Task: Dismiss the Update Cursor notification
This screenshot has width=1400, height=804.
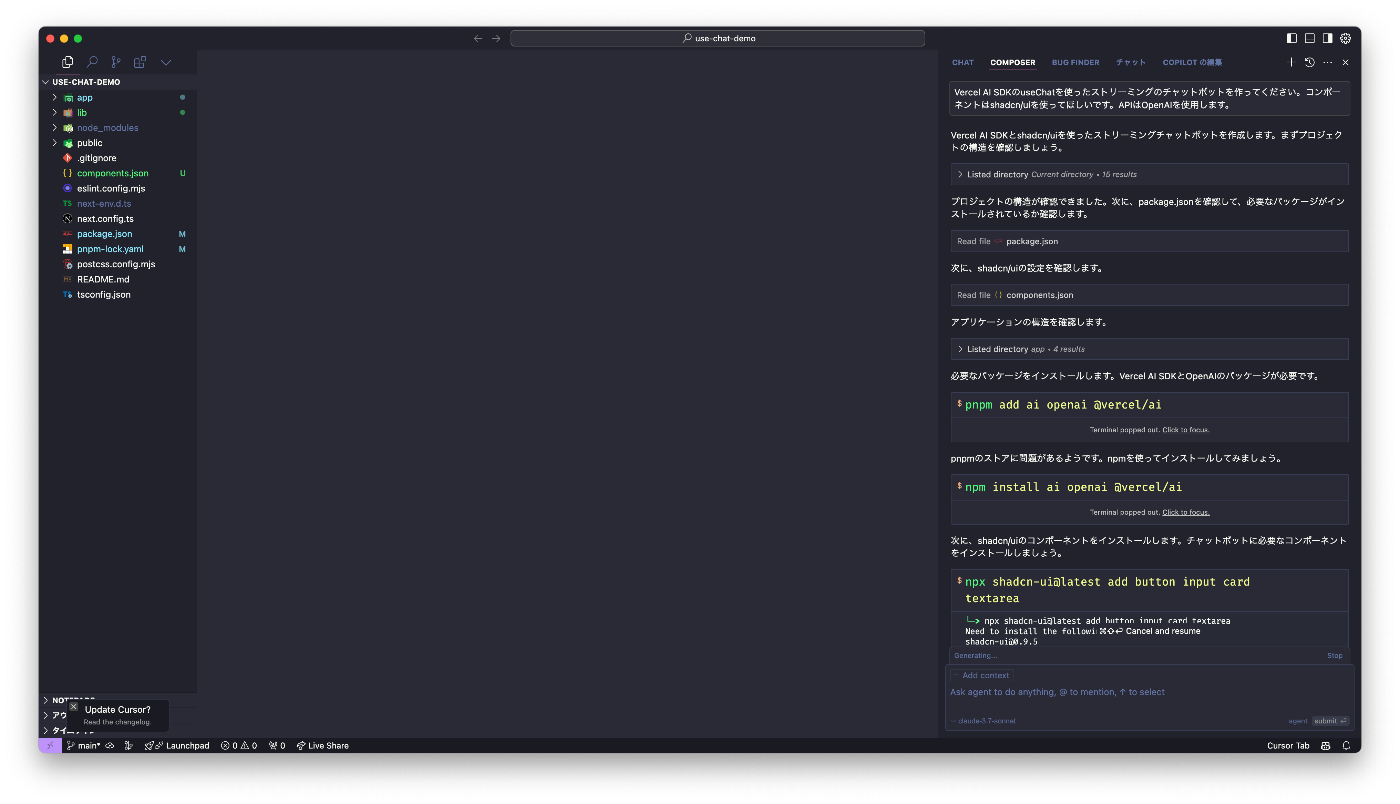Action: [x=73, y=707]
